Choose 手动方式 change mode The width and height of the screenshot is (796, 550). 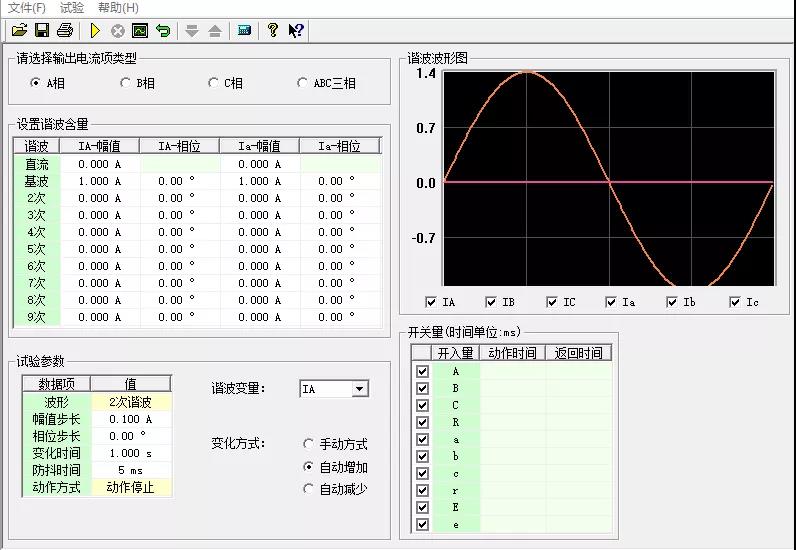click(308, 444)
